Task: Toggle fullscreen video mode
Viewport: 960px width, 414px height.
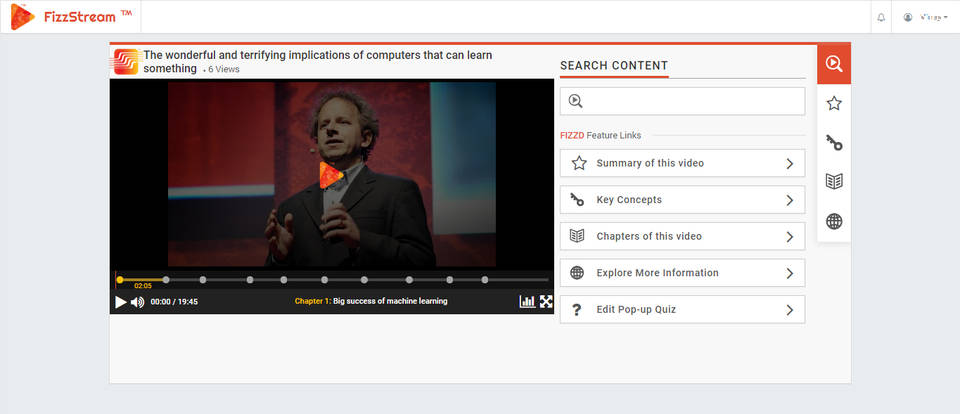Action: pos(546,301)
